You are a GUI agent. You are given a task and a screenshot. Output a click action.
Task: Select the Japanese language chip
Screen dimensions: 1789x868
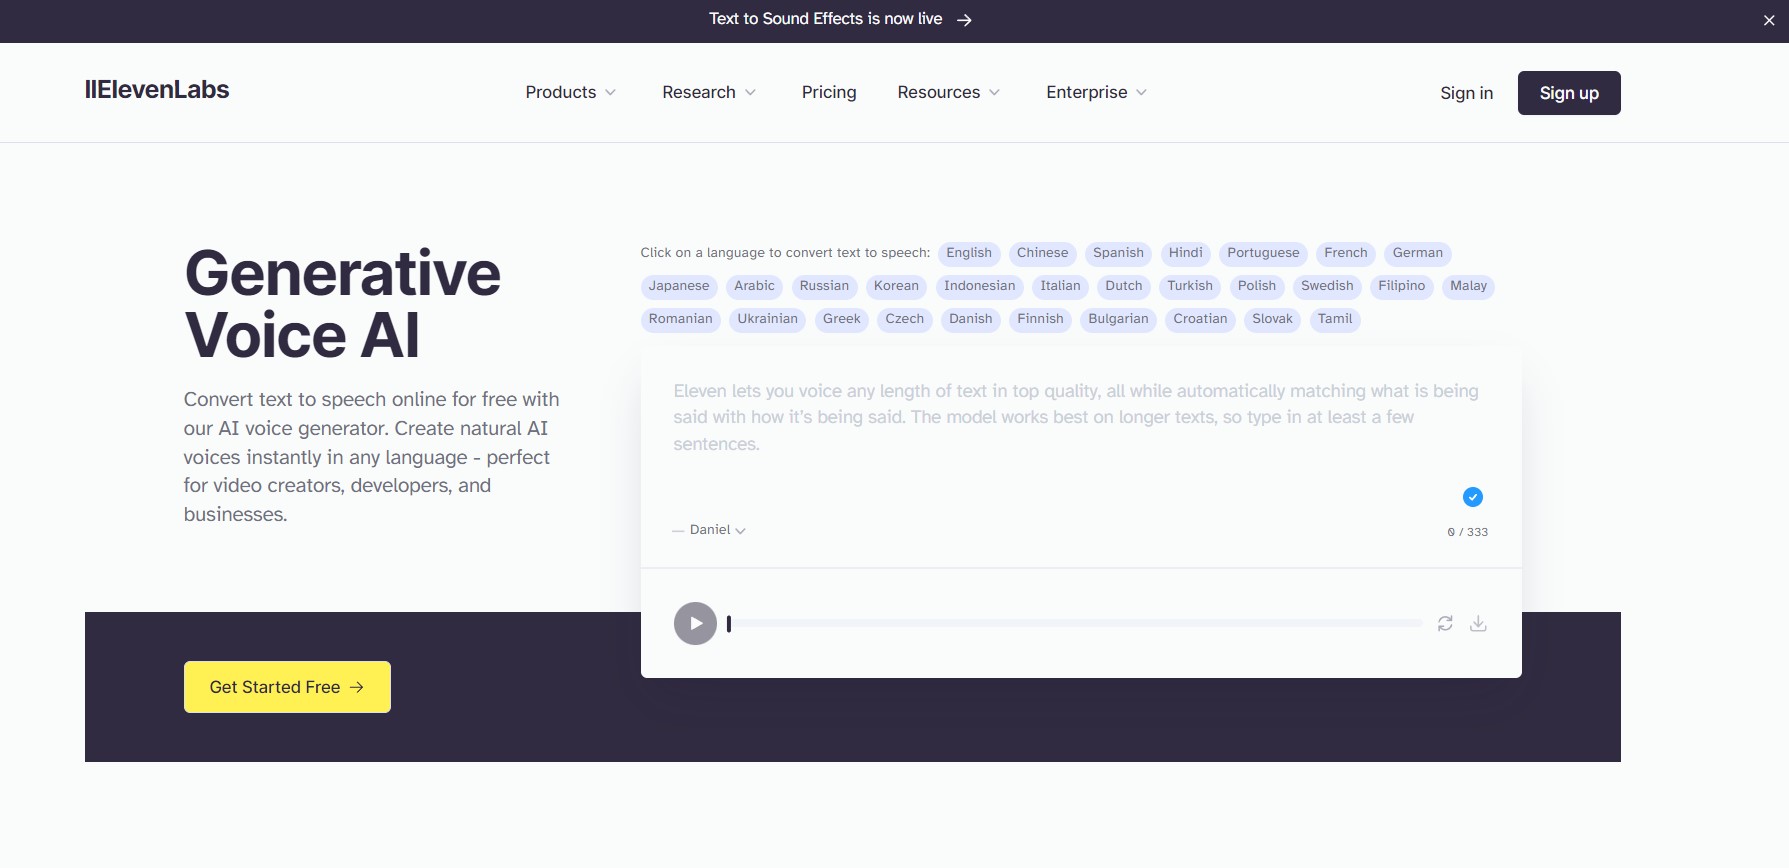pyautogui.click(x=679, y=286)
